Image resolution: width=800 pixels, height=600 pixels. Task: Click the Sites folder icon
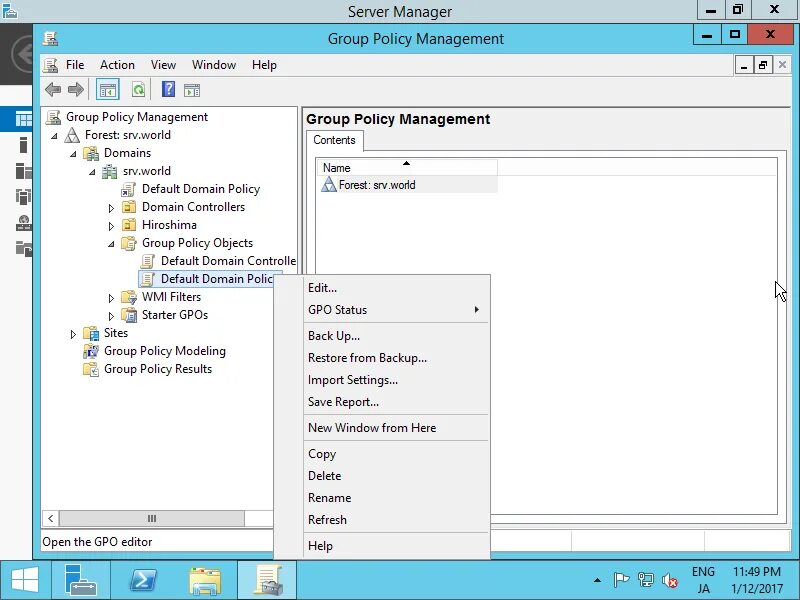pyautogui.click(x=91, y=333)
